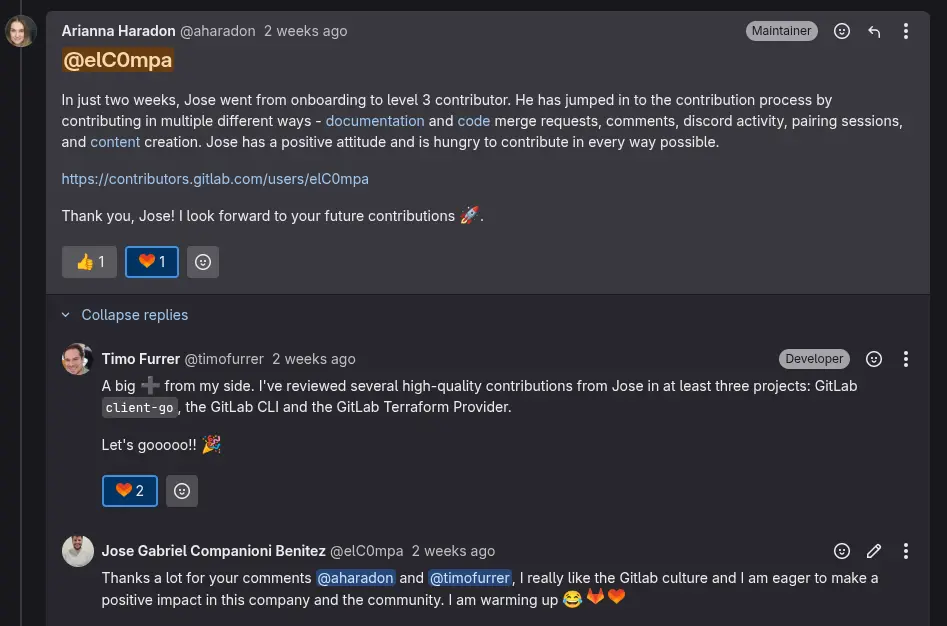The width and height of the screenshot is (947, 626).
Task: Open the more actions dropdown on Arianna's comment
Action: [x=906, y=31]
